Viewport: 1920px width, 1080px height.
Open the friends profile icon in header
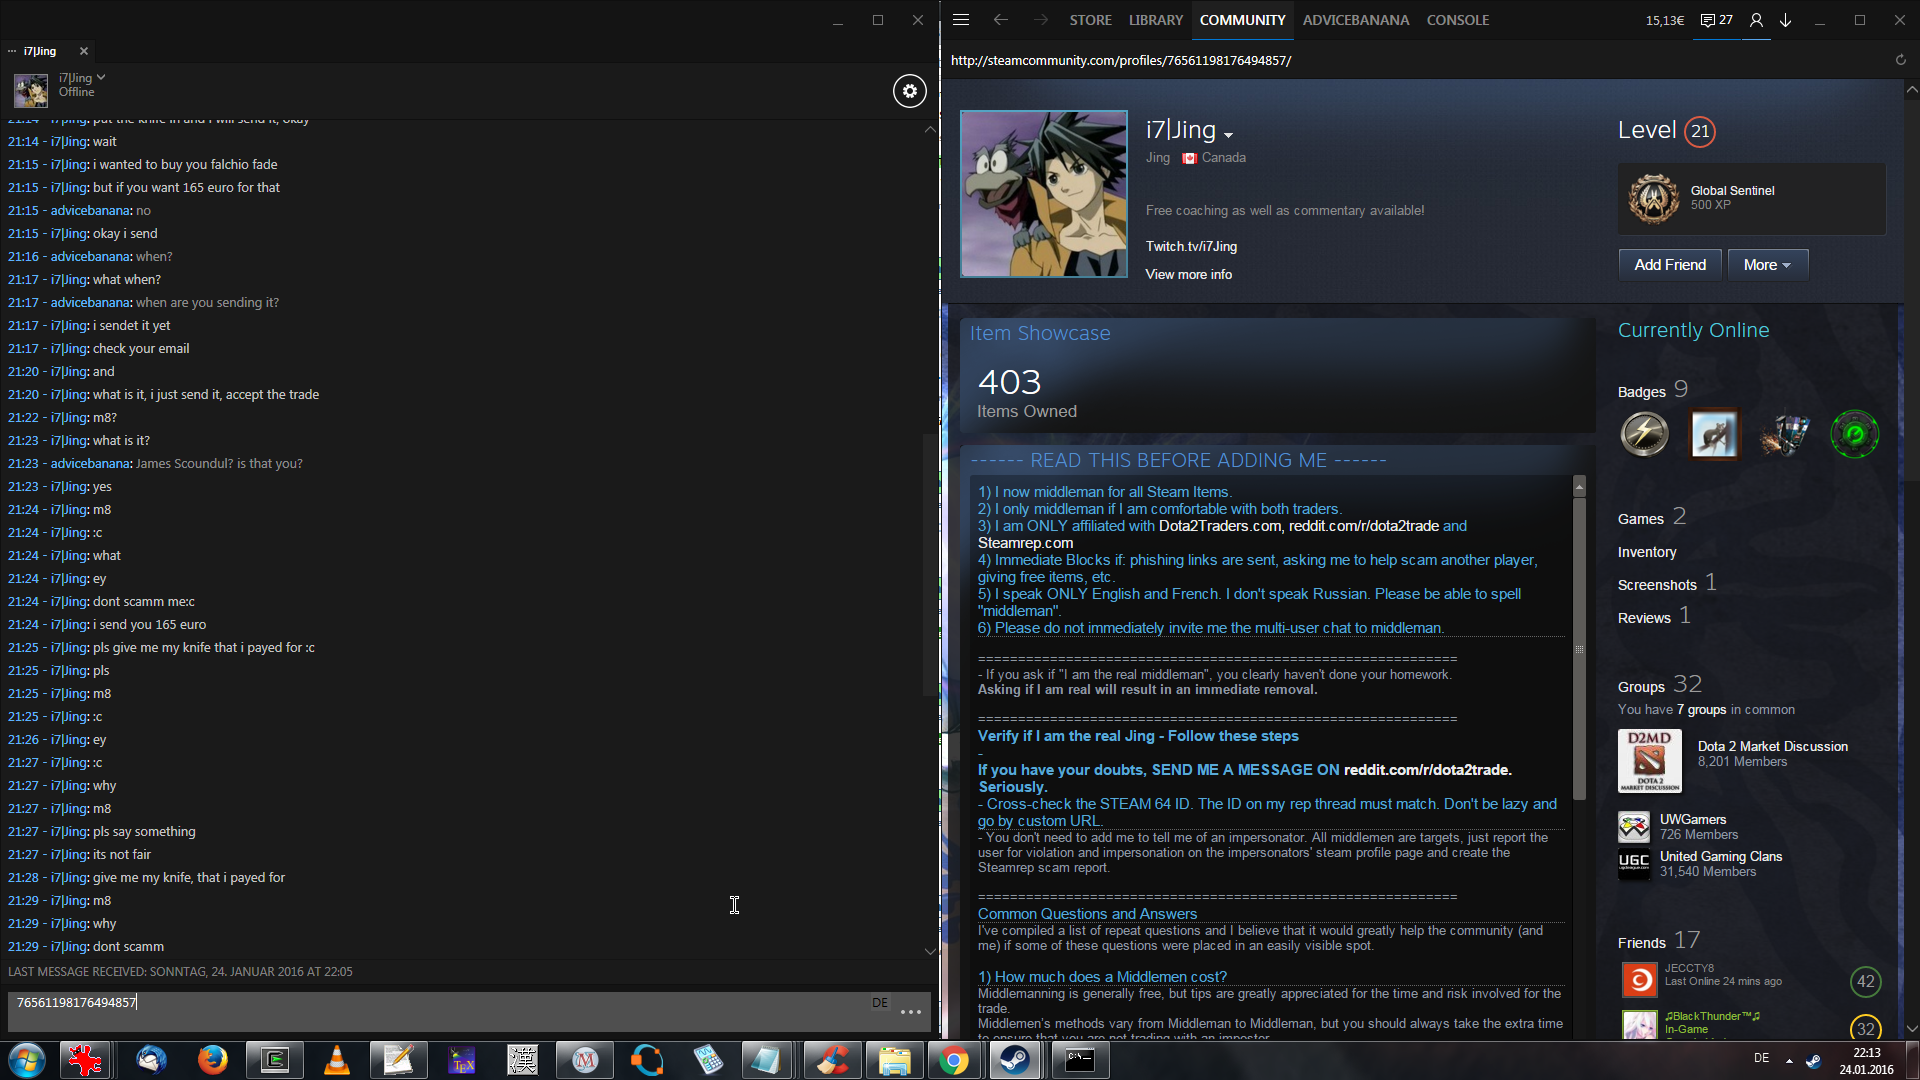coord(1756,20)
